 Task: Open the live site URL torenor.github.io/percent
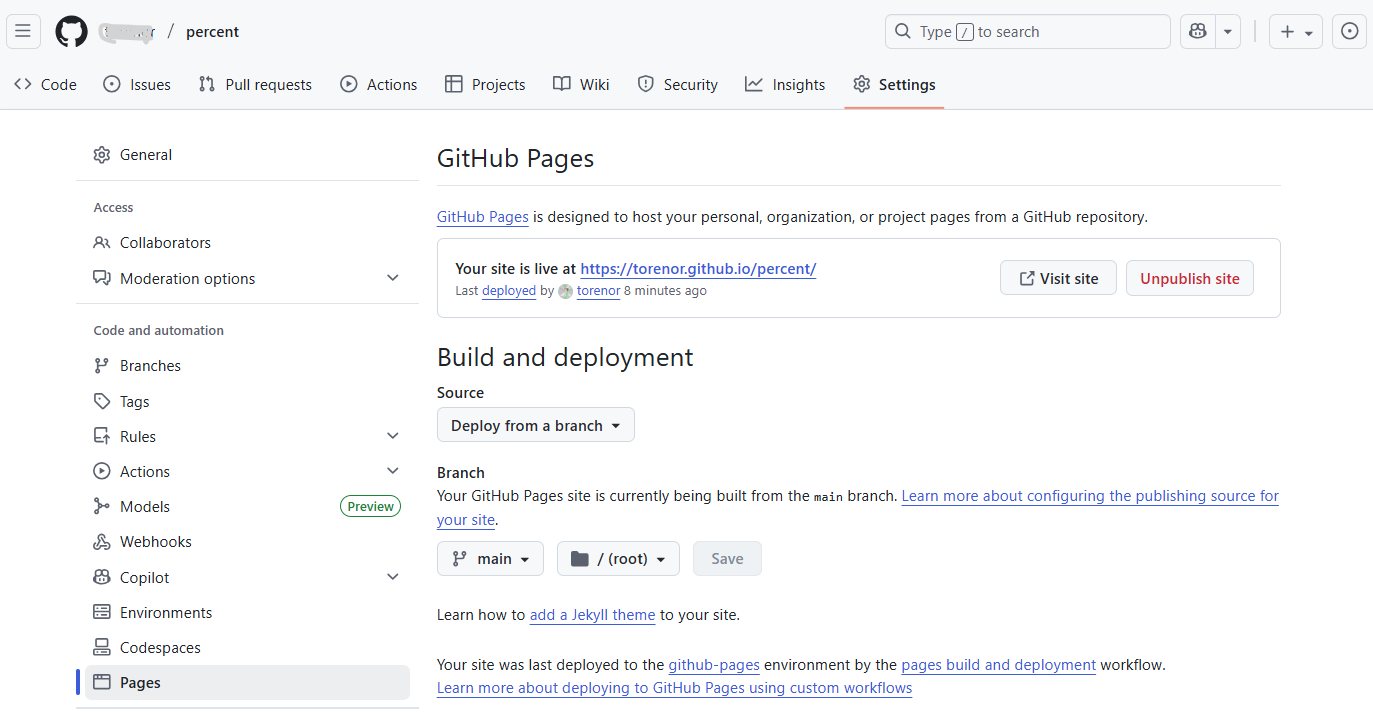[698, 268]
